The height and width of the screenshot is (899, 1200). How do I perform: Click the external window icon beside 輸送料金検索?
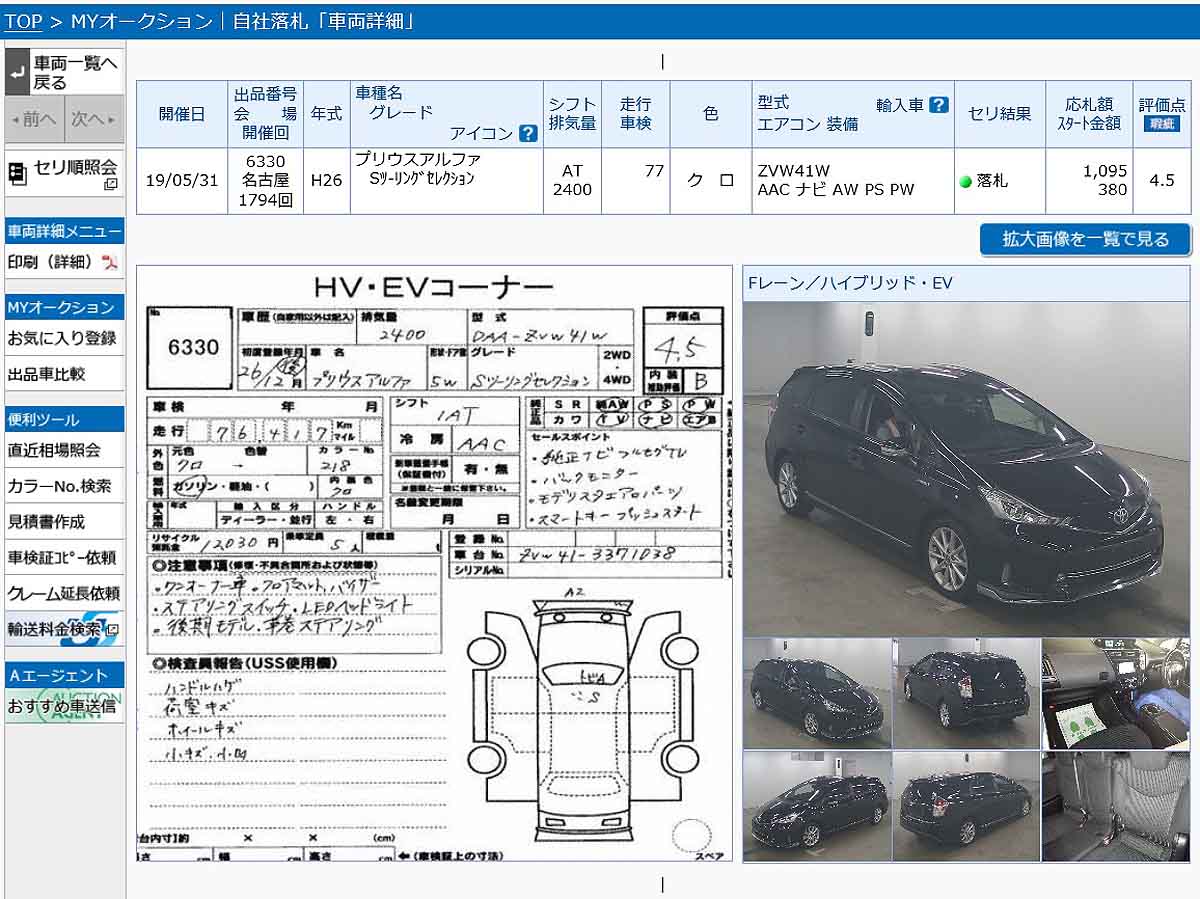[x=110, y=630]
